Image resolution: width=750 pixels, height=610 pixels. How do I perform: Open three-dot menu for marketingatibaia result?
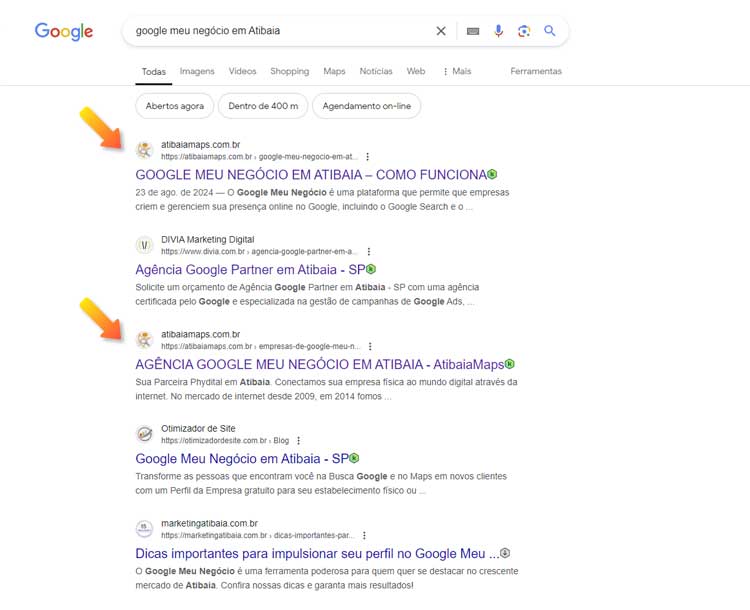(364, 535)
